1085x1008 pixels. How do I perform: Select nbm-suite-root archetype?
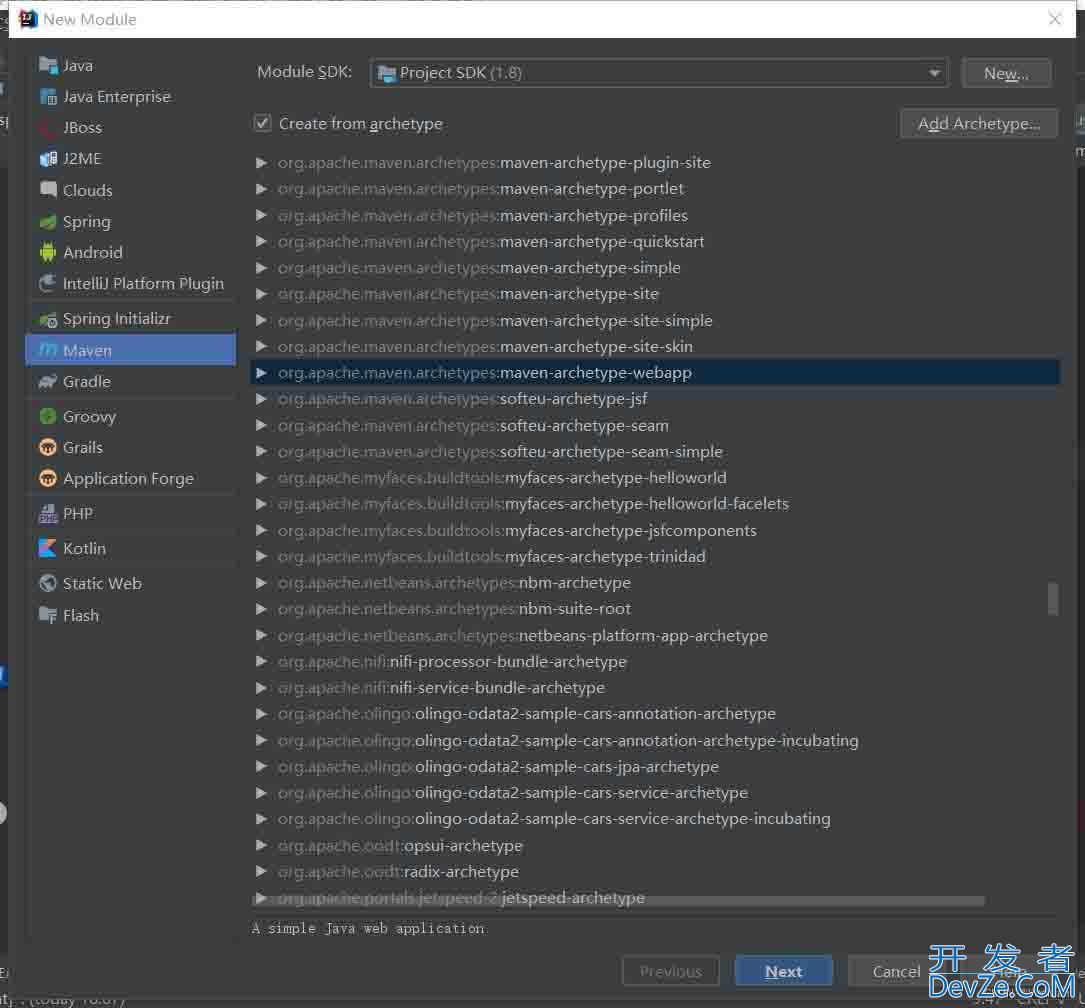655,609
